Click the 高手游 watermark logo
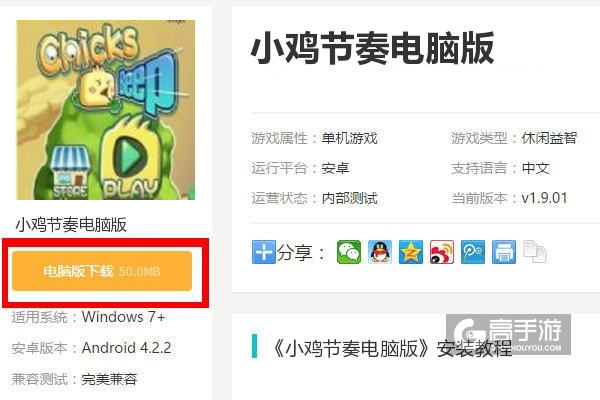The image size is (600, 400). [x=508, y=334]
